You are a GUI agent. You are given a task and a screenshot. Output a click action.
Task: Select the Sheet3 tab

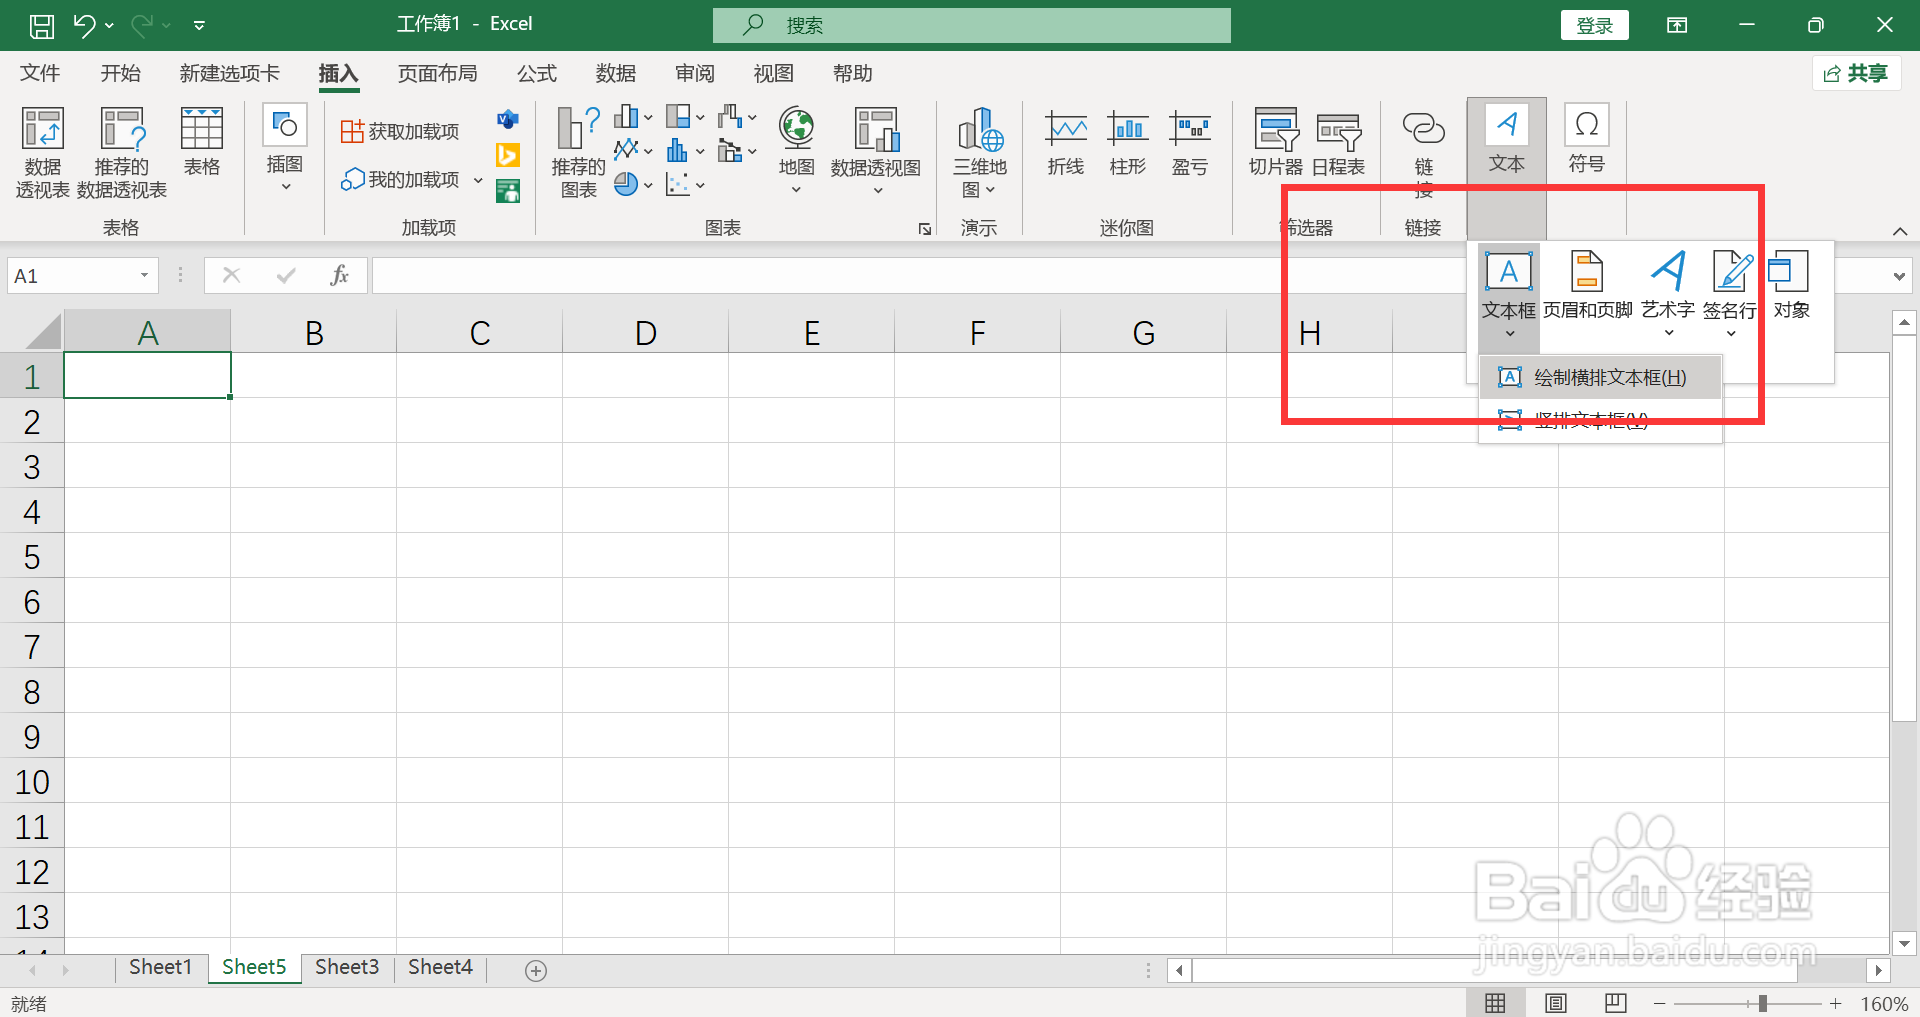347,967
